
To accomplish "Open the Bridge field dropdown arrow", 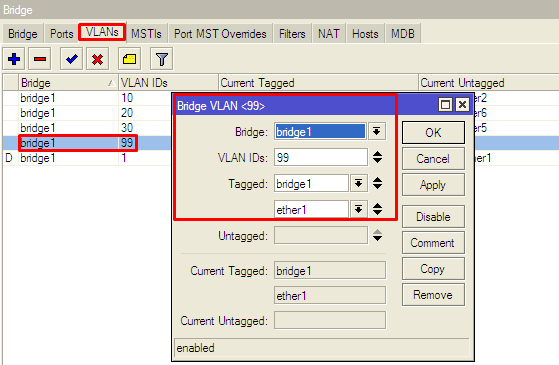I will click(x=376, y=131).
